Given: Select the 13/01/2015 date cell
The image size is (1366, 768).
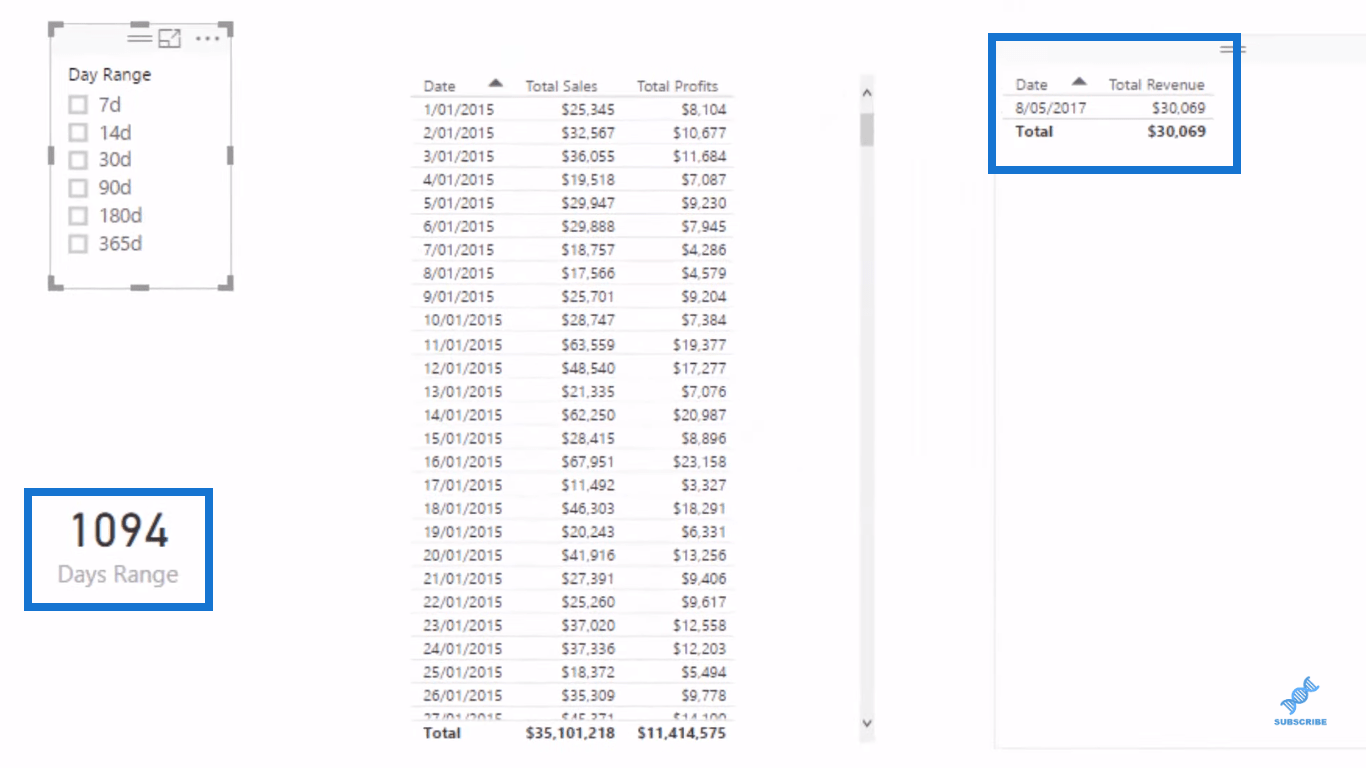Looking at the screenshot, I should [x=462, y=391].
